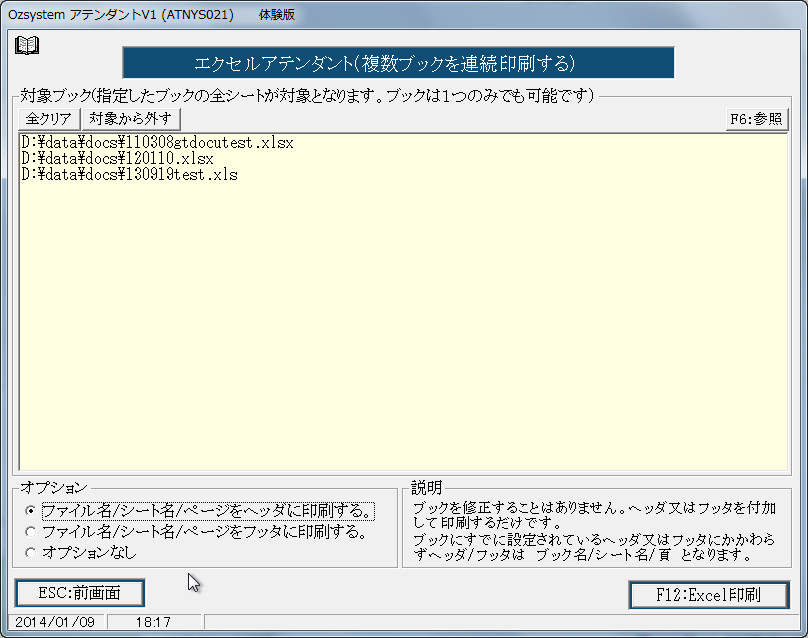The height and width of the screenshot is (638, 808).
Task: Open file browser via F6:参照 button
Action: pos(755,118)
